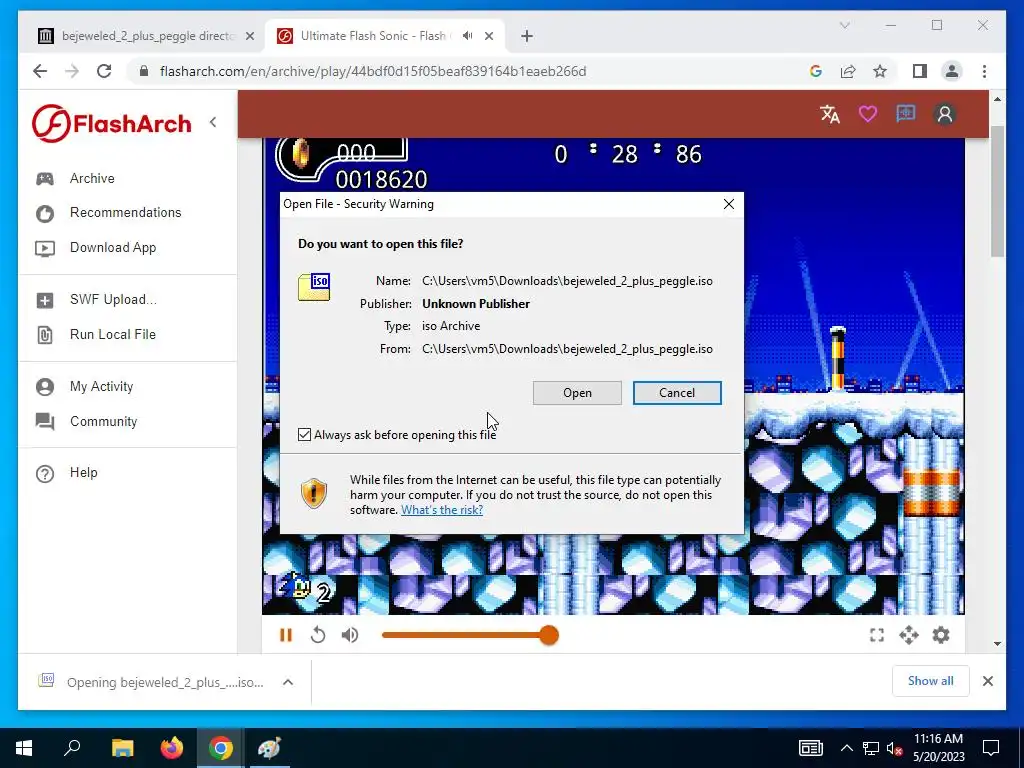Image resolution: width=1024 pixels, height=768 pixels.
Task: Bookmark this page with the star
Action: click(880, 71)
